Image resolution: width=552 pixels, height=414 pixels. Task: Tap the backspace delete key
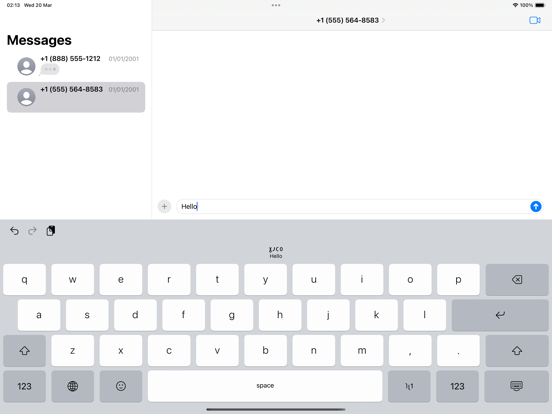(516, 280)
